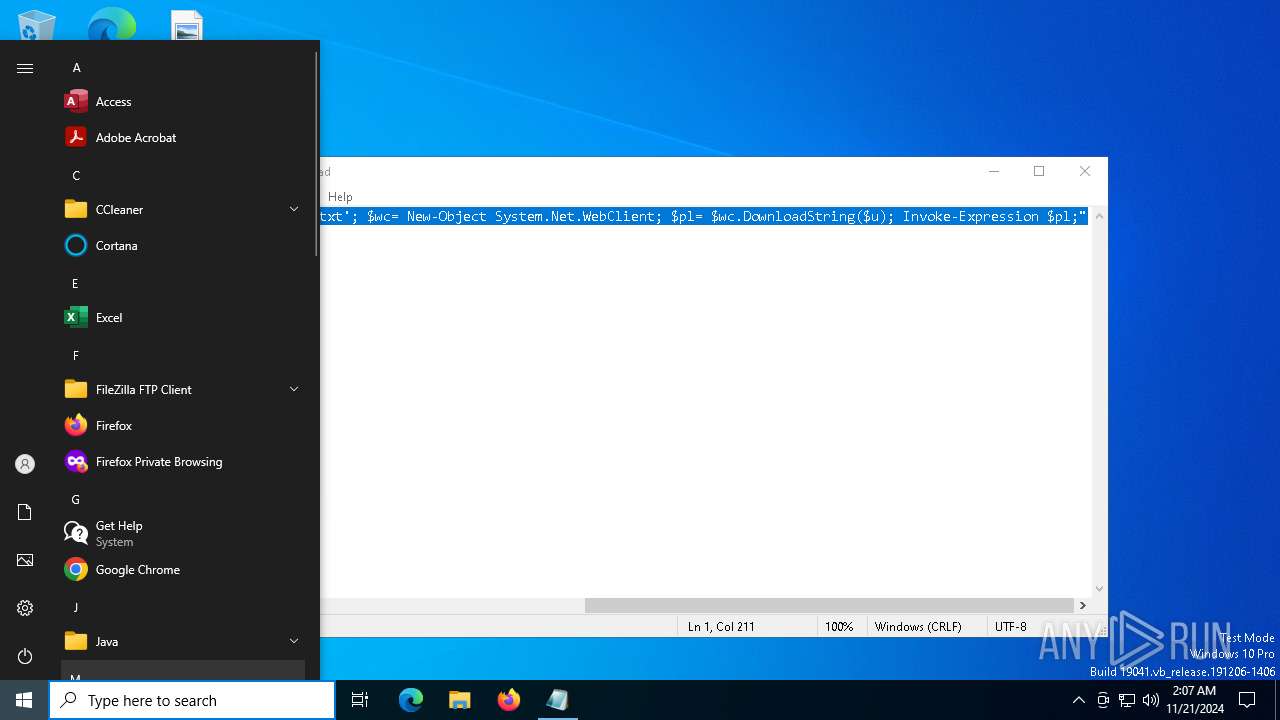This screenshot has width=1280, height=720.
Task: Open the user account icon in Start
Action: (x=25, y=464)
